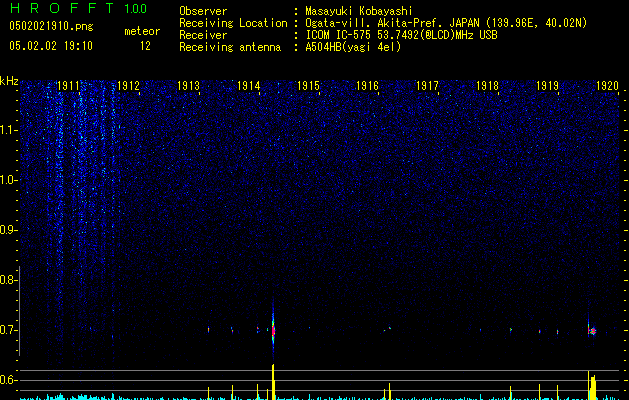Viewport: 629px width, 400px height.
Task: Select the ICOM IC-575 53.7492 MHz receiver text
Action: pyautogui.click(x=401, y=35)
